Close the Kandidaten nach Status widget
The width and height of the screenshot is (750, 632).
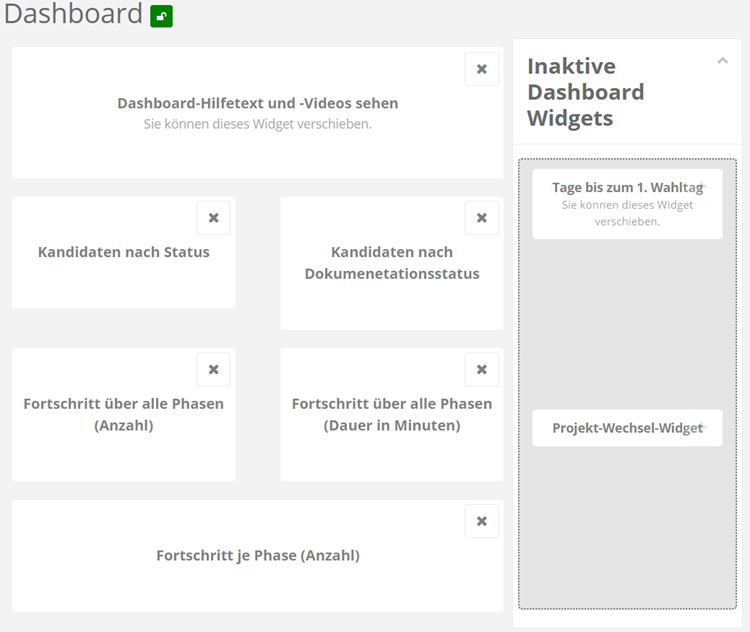[x=213, y=218]
